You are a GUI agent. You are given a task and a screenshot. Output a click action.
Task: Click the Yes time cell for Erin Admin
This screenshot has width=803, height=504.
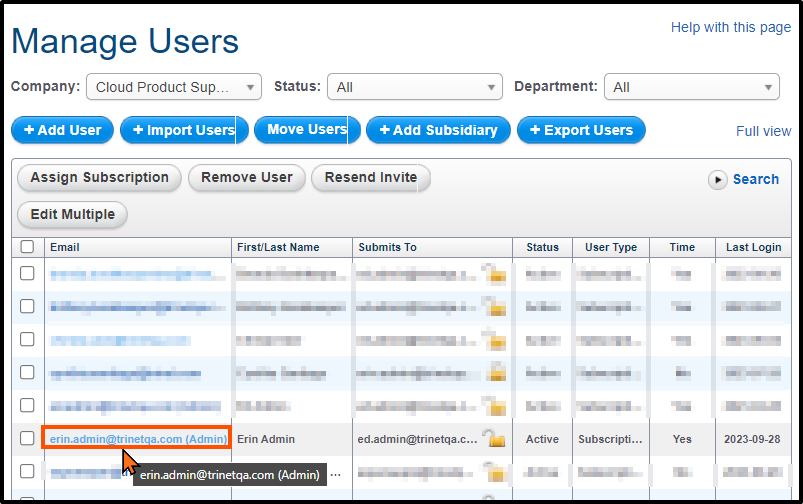(682, 439)
